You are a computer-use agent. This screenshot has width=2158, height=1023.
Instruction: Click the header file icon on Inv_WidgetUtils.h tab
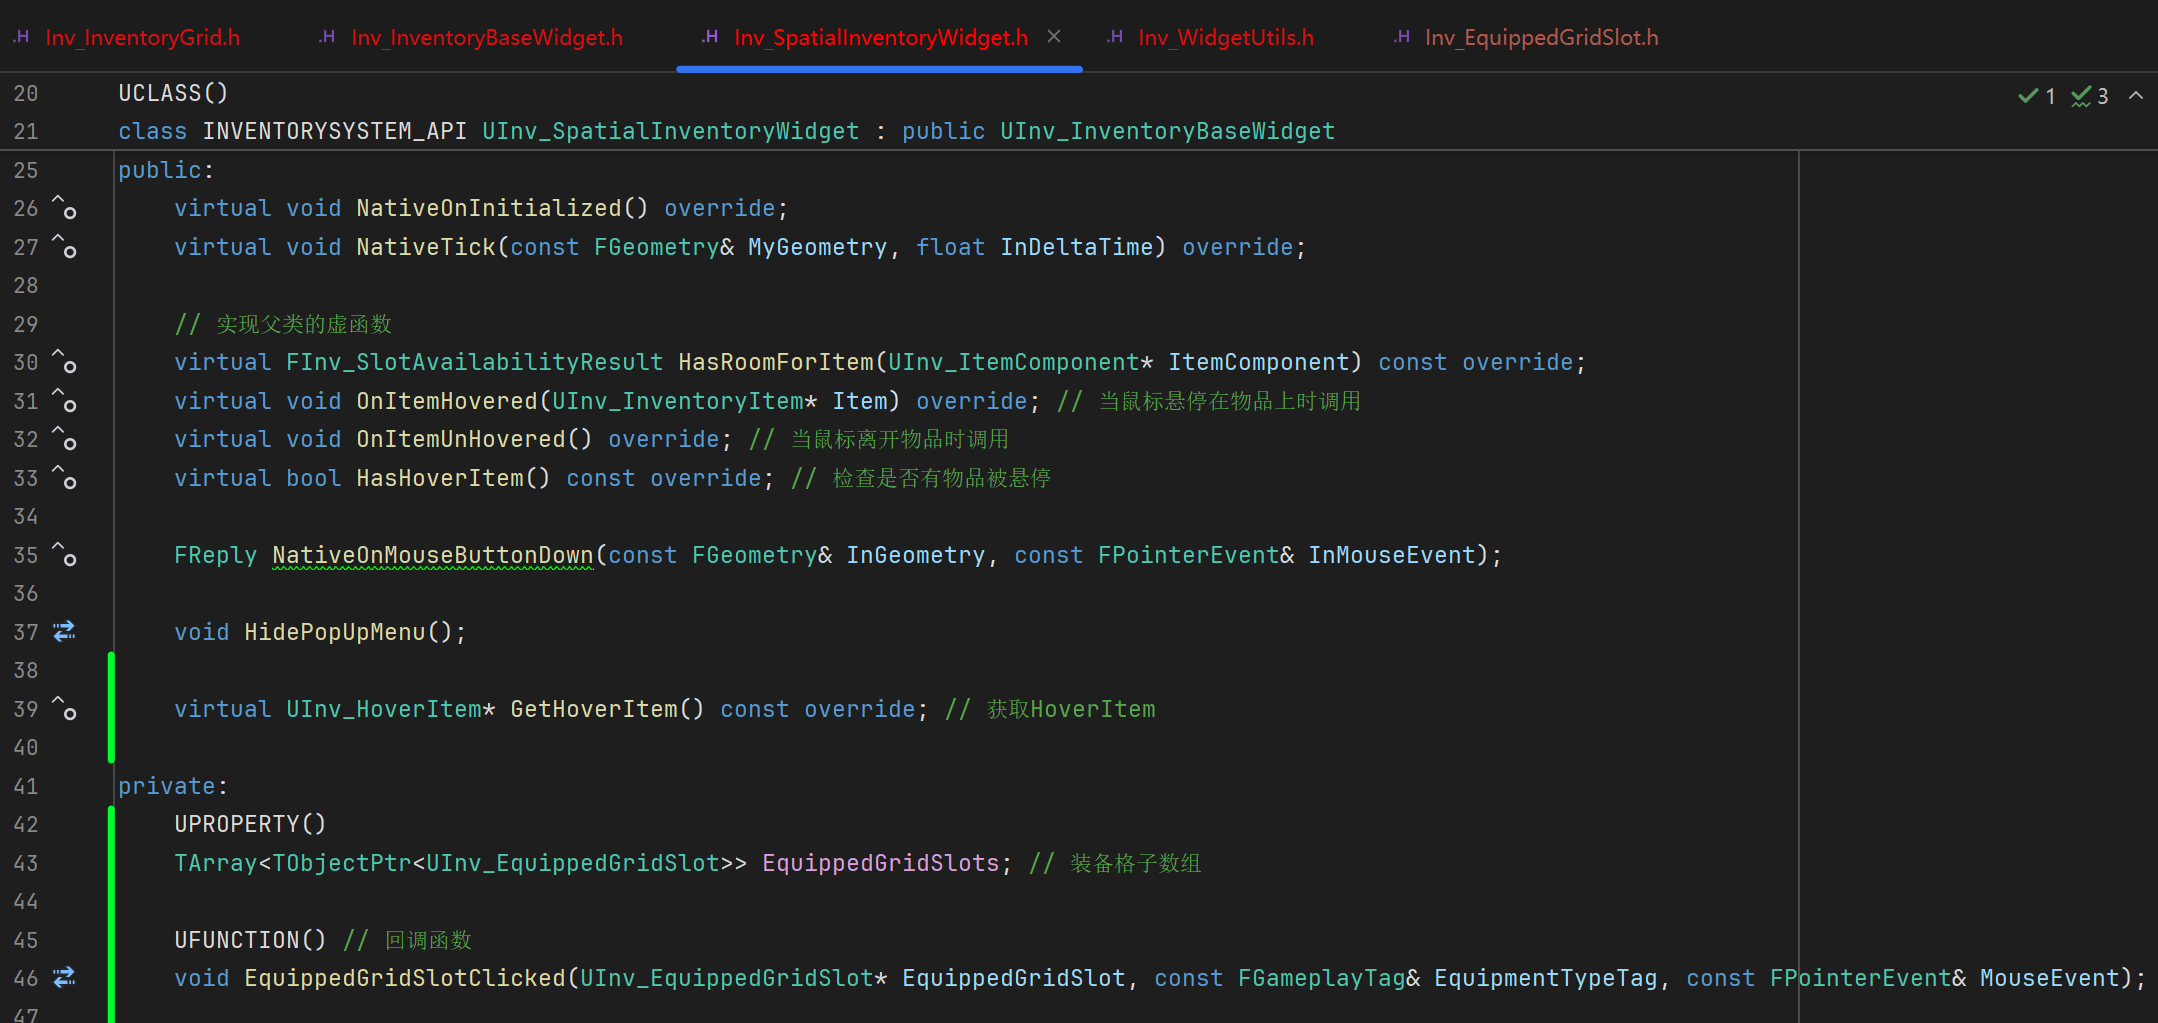1115,37
